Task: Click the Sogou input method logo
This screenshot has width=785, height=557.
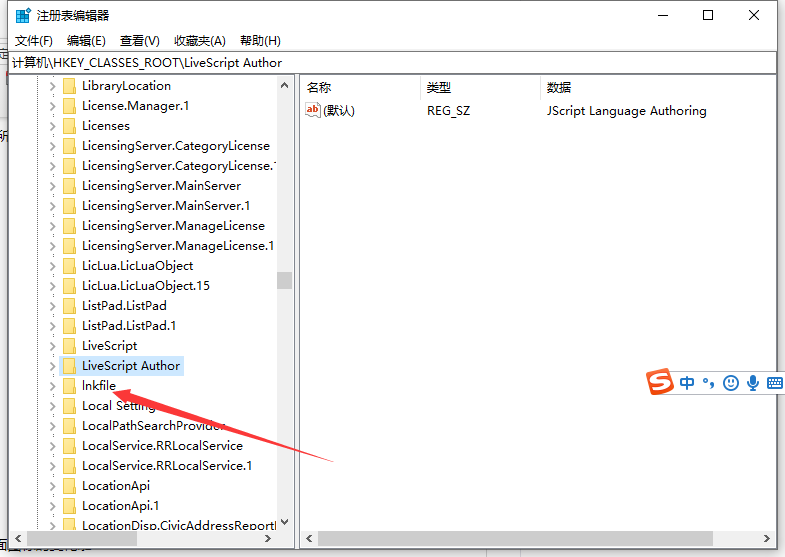Action: point(659,382)
